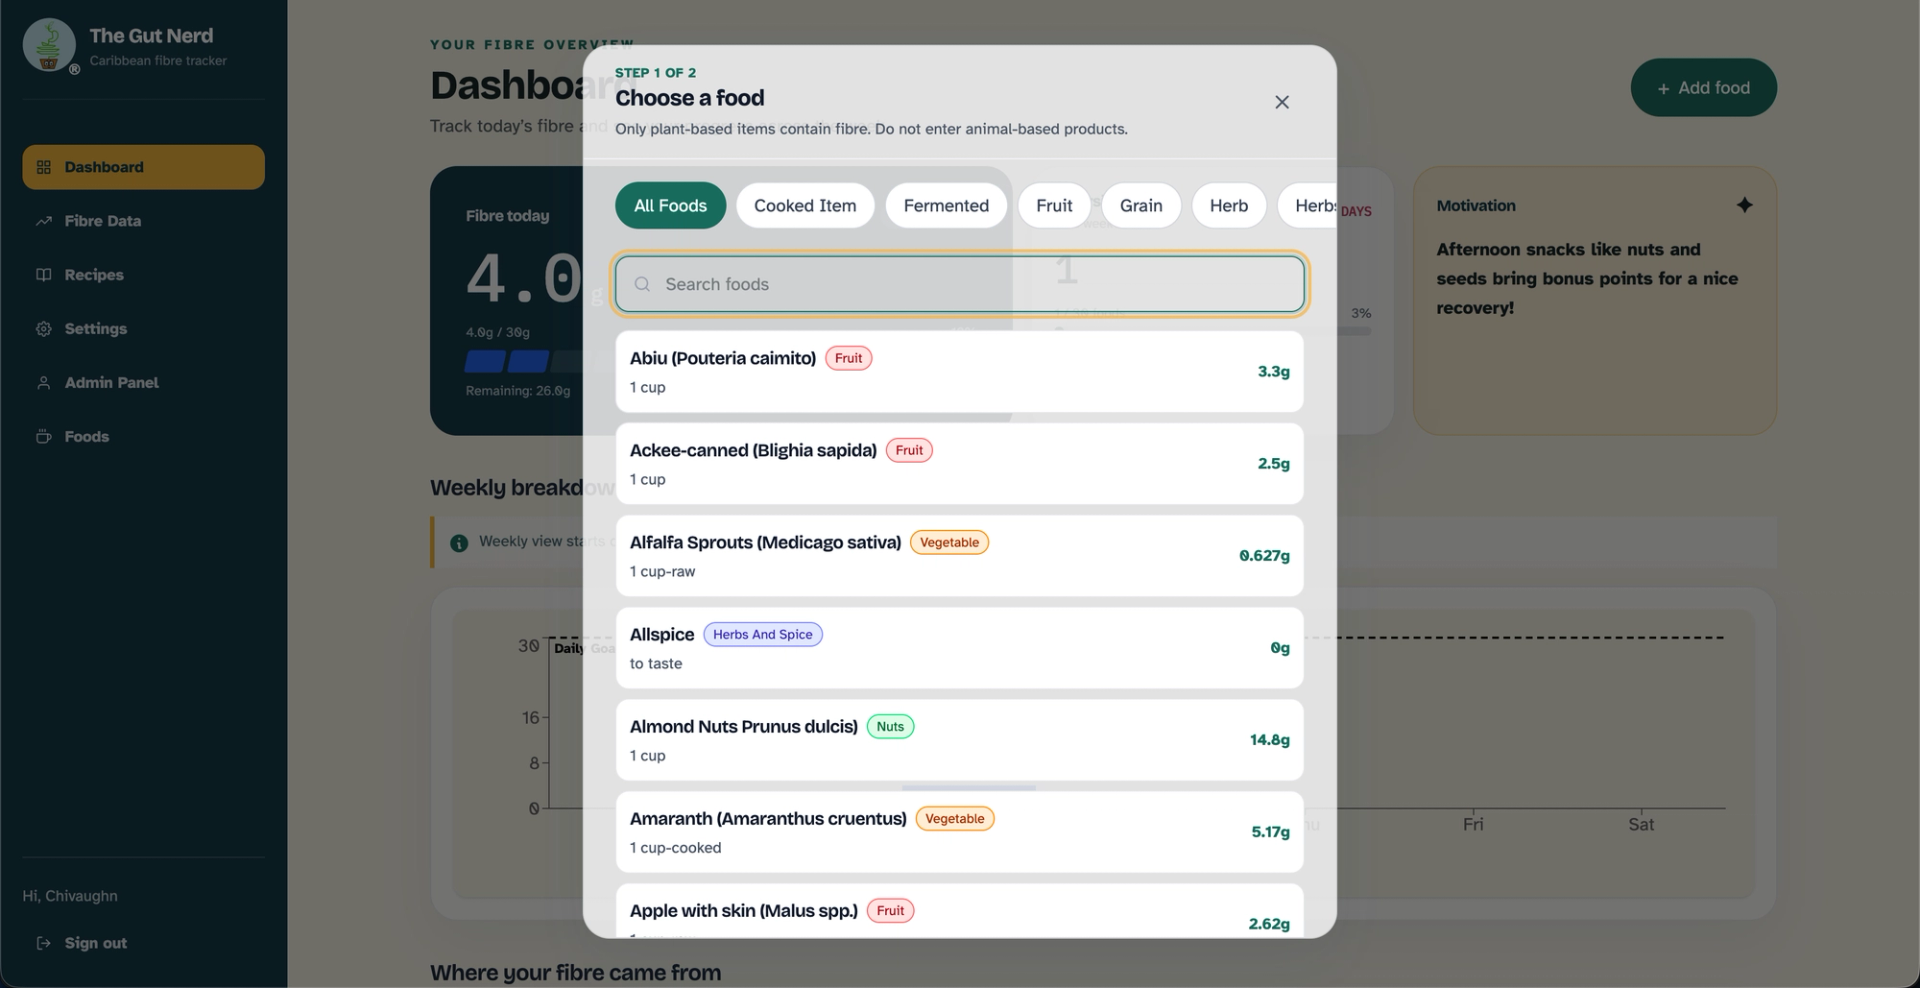Click the Vegetable tag on Amaranth
1920x988 pixels.
coord(955,818)
